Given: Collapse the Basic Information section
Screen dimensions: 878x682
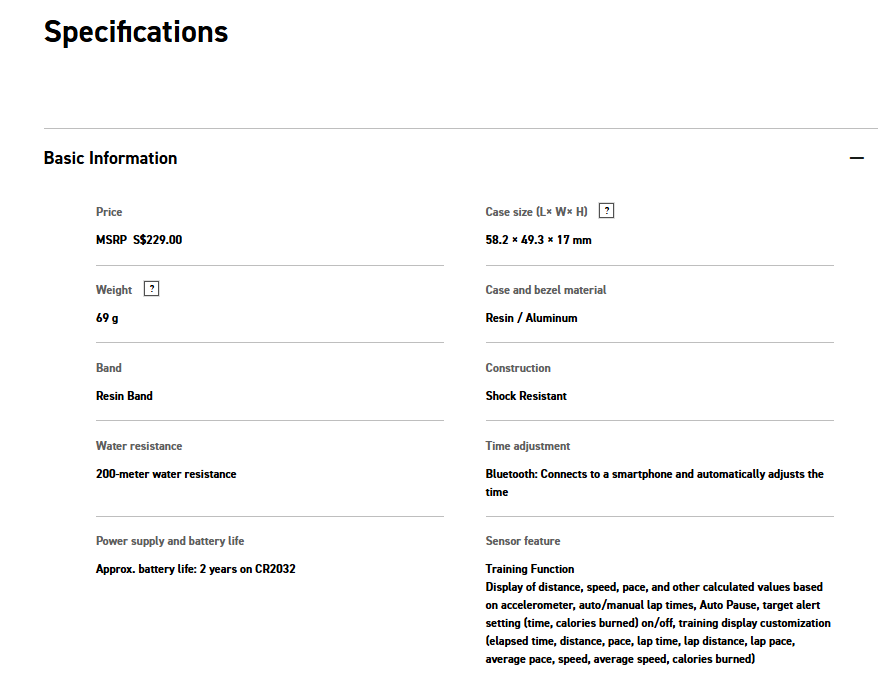Looking at the screenshot, I should pos(856,158).
